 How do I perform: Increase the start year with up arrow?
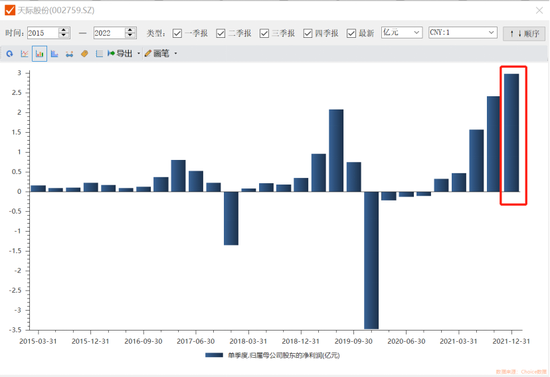[64, 30]
